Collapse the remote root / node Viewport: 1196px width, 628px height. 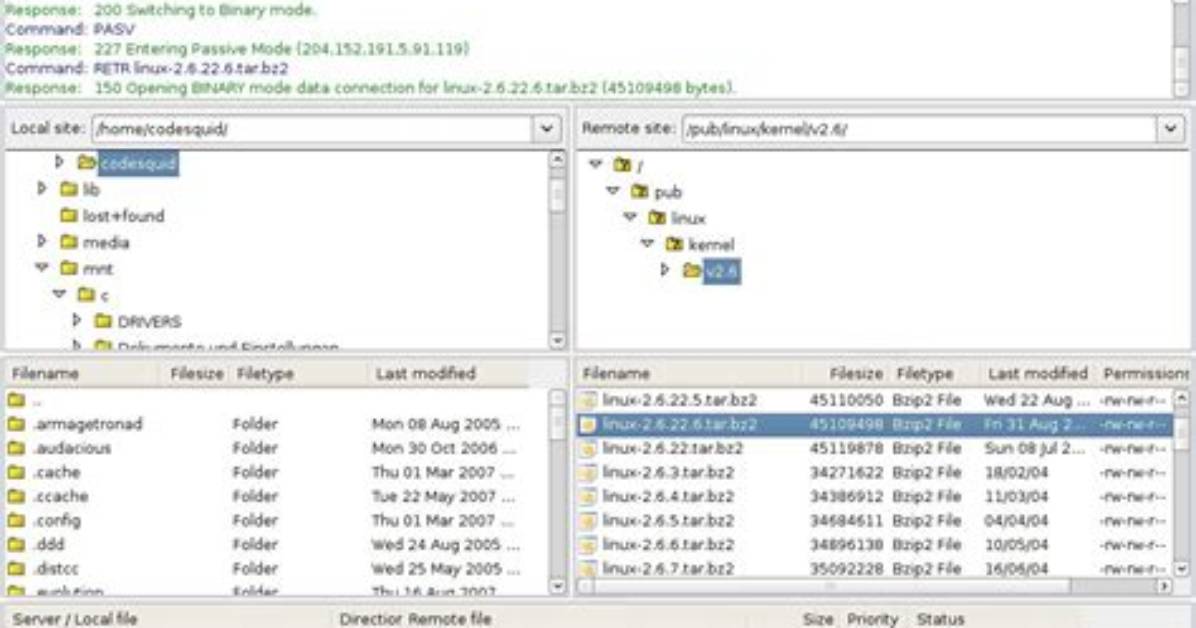tap(596, 164)
